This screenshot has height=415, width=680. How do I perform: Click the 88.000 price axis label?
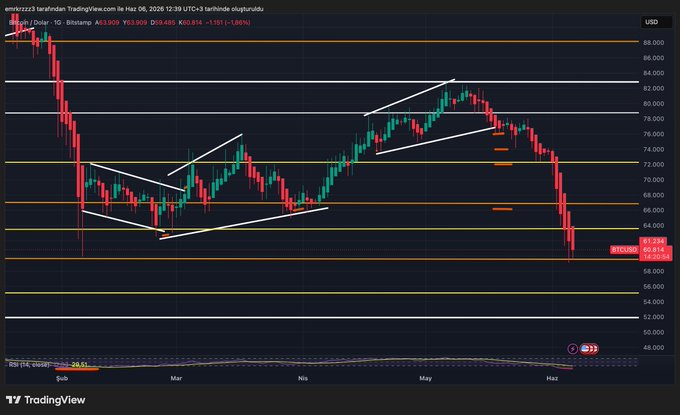click(x=654, y=42)
